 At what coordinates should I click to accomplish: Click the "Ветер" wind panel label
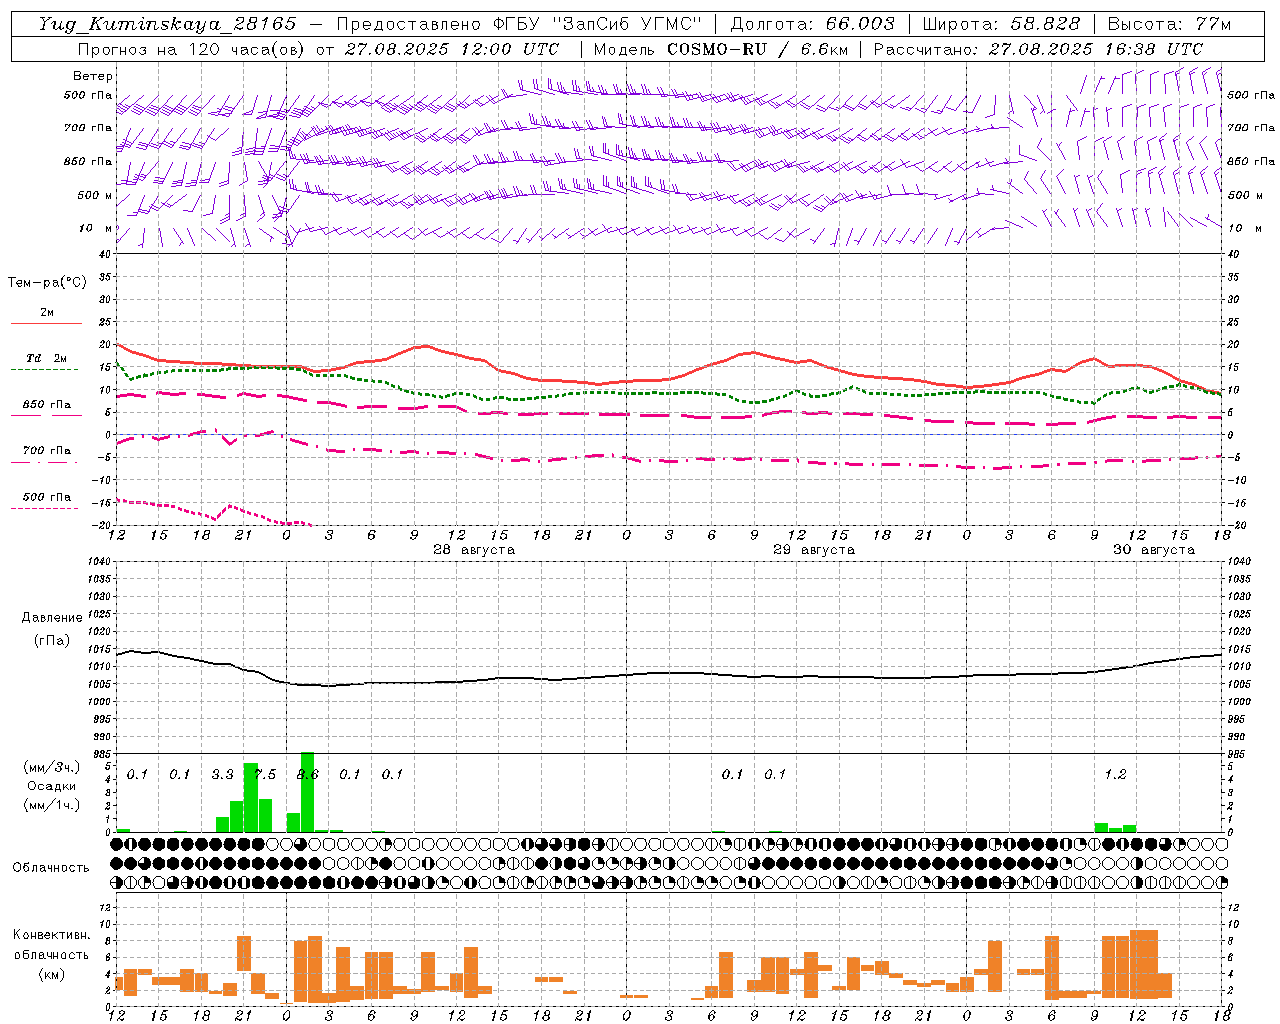pos(93,76)
